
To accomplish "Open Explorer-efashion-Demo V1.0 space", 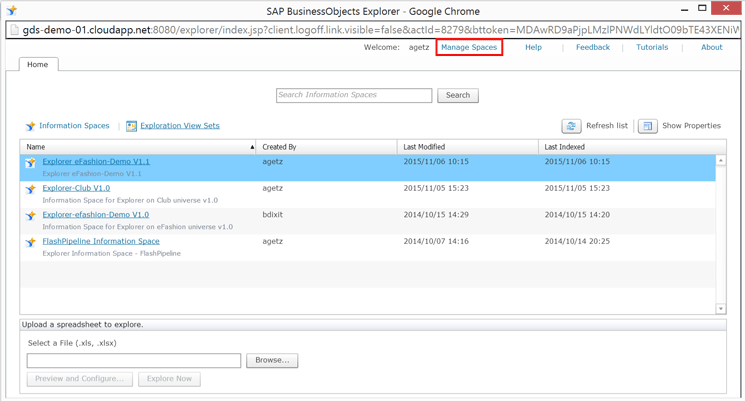I will (96, 215).
